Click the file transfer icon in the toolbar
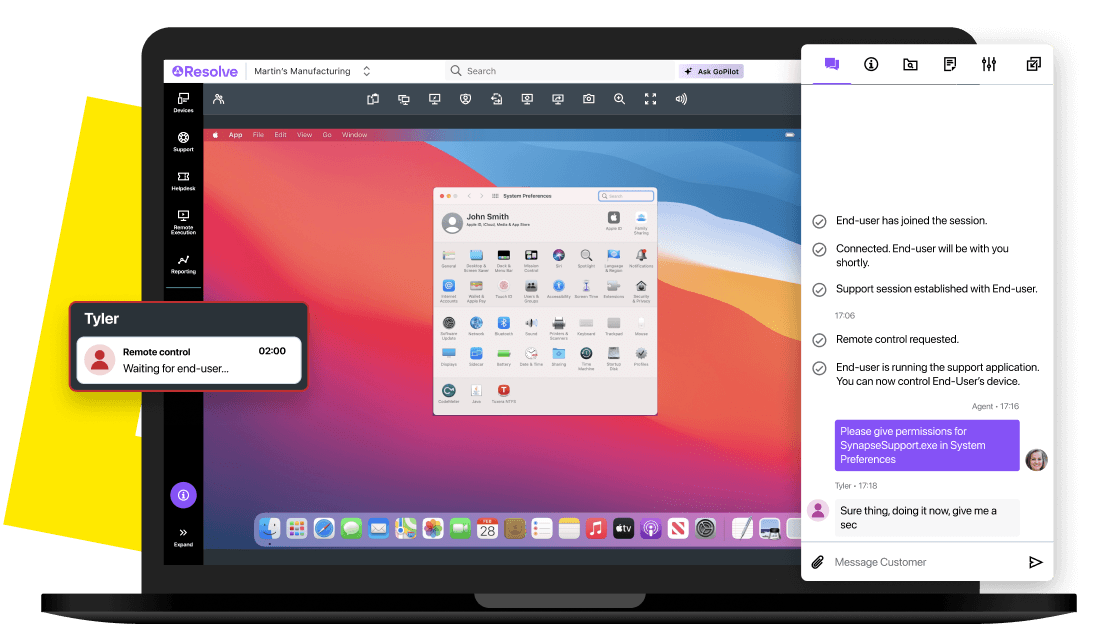1110x624 pixels. point(496,99)
